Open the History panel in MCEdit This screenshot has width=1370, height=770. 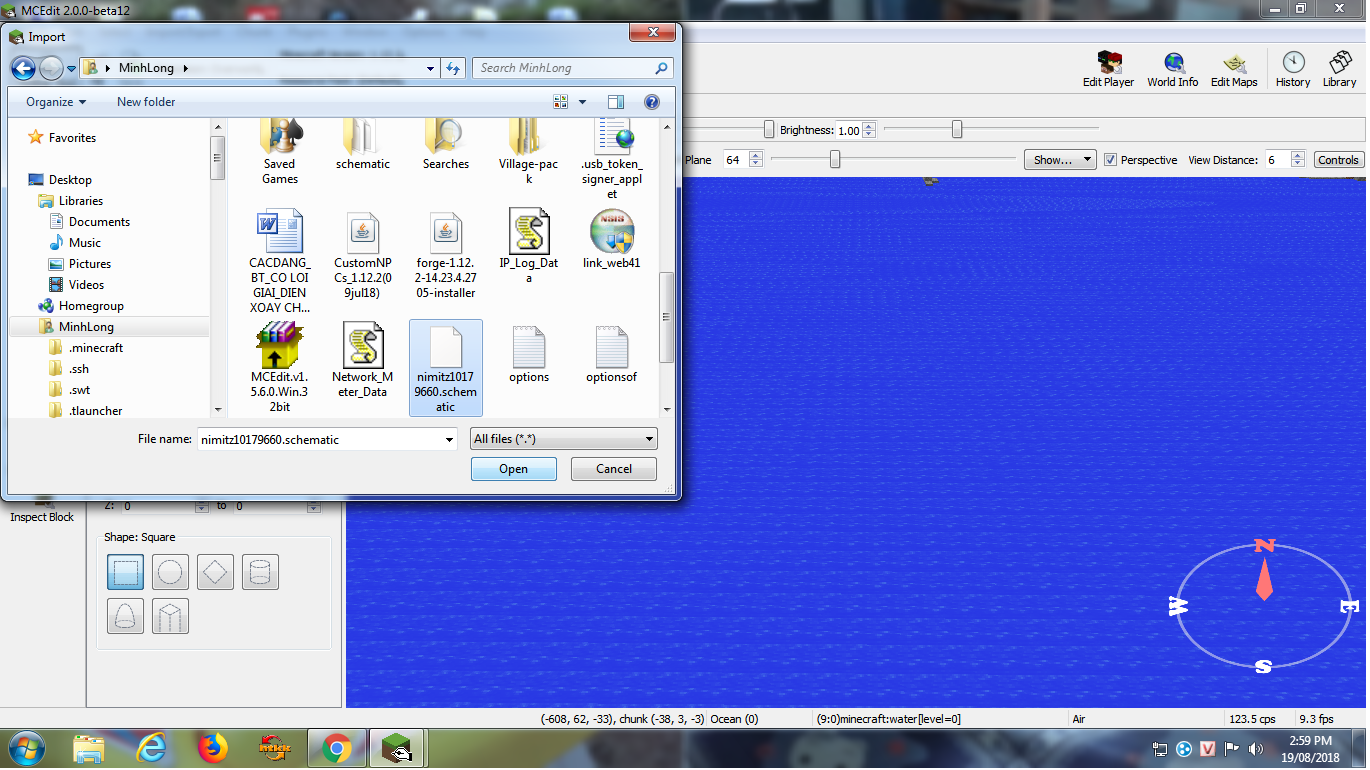pos(1293,70)
